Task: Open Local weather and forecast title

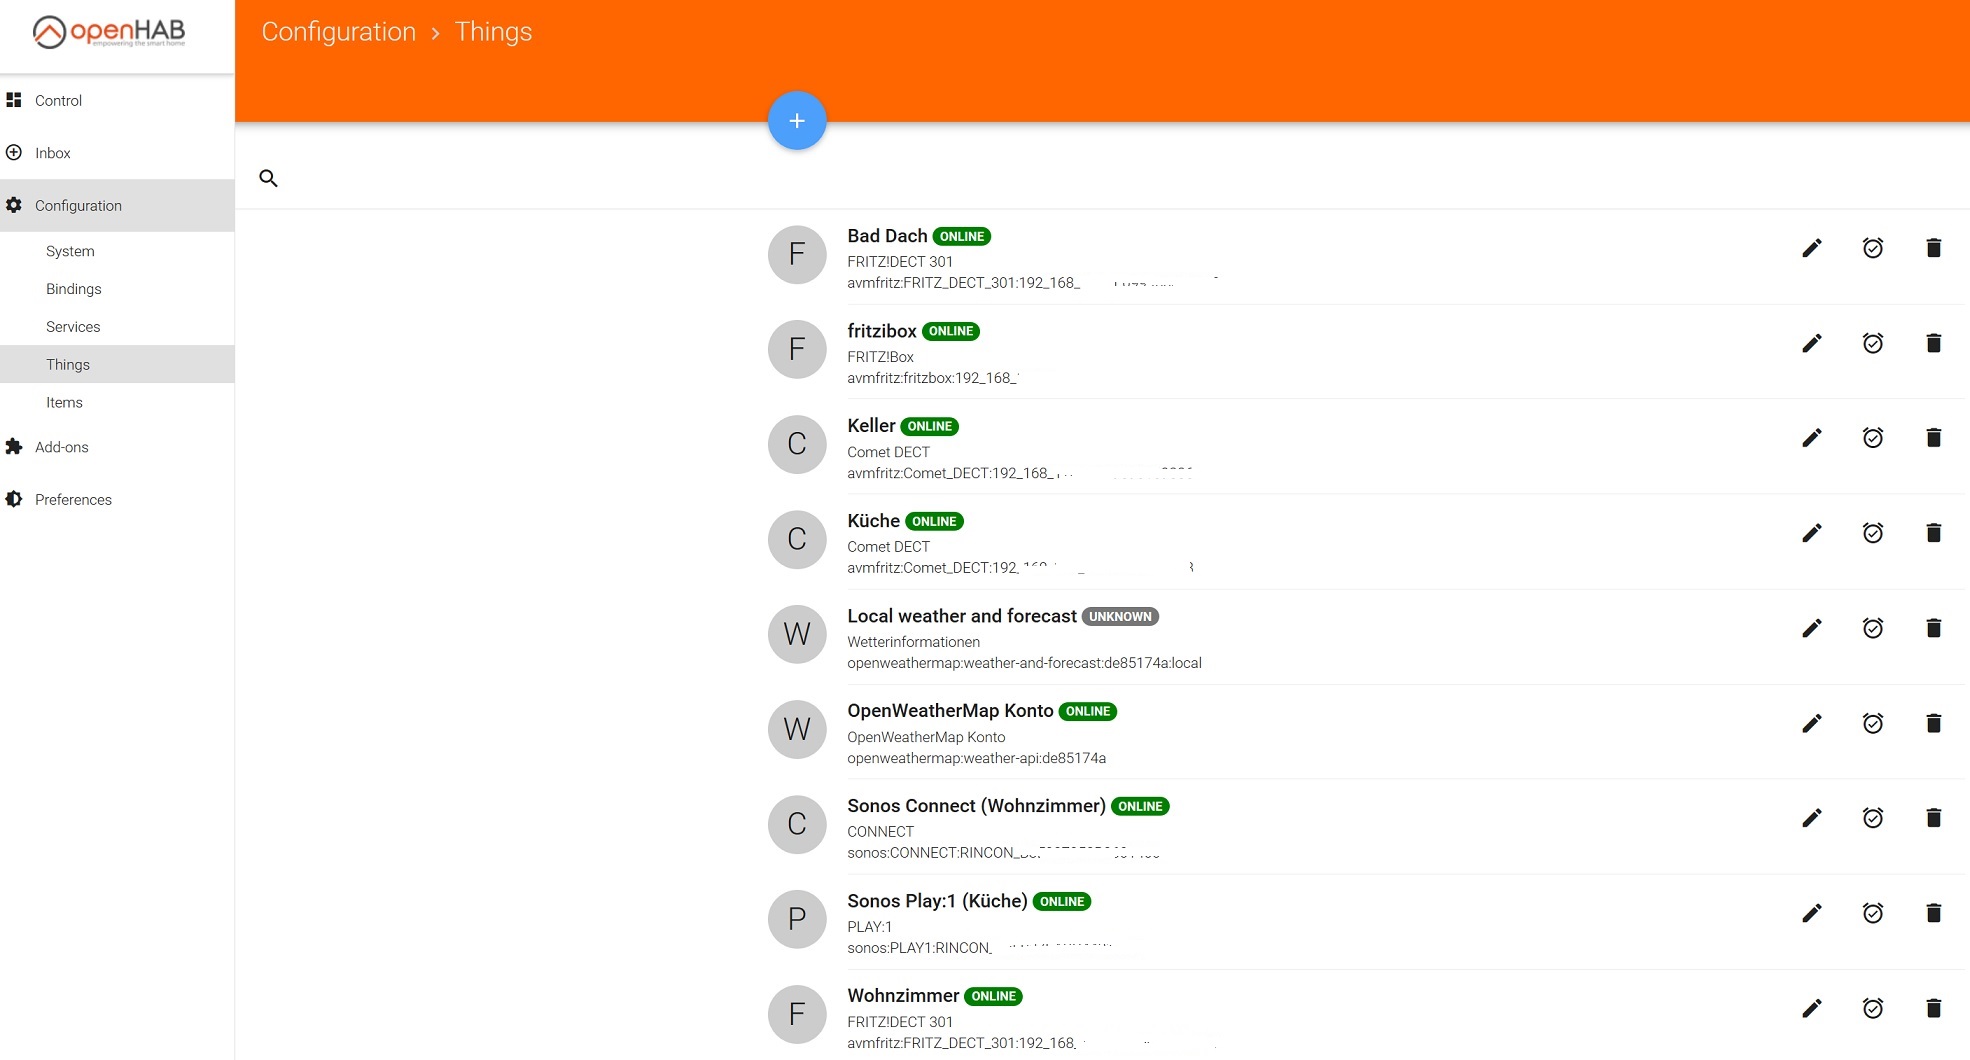Action: pyautogui.click(x=962, y=616)
